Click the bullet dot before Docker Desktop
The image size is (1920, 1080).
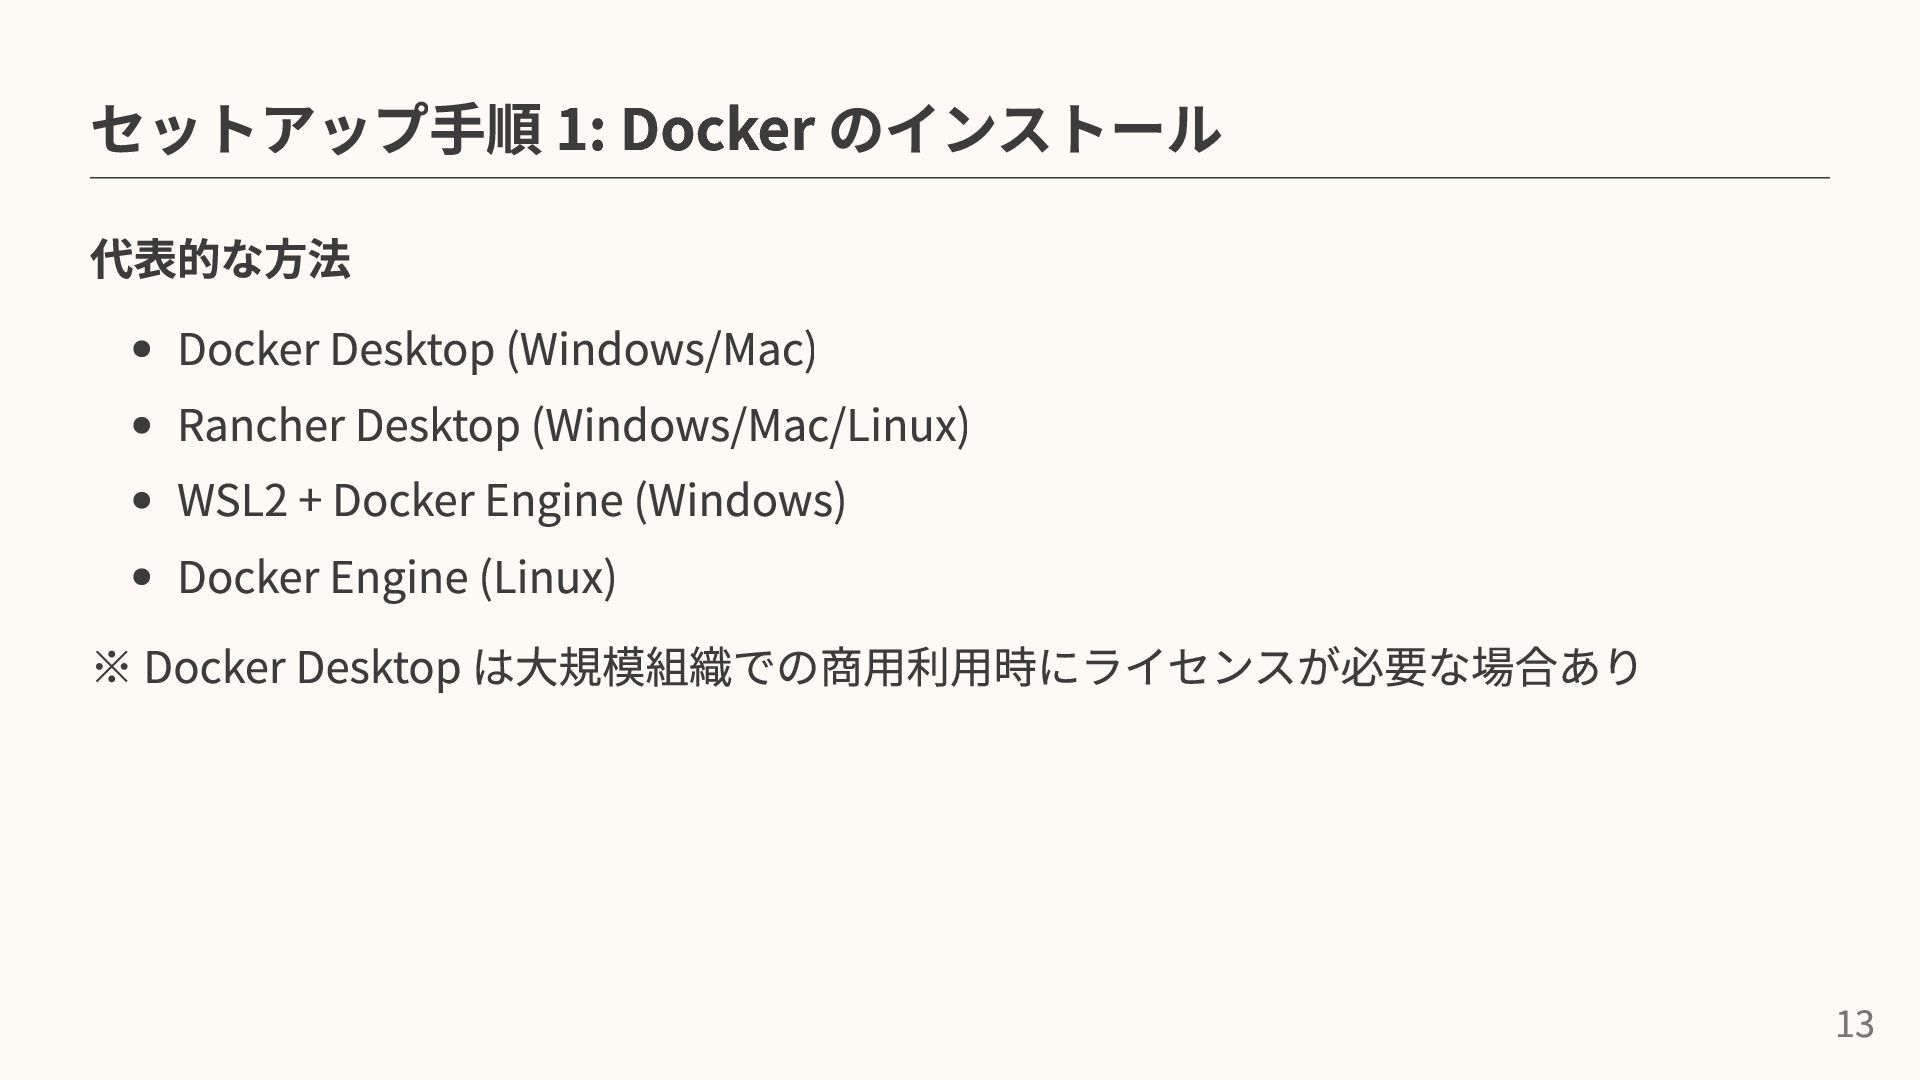click(141, 350)
